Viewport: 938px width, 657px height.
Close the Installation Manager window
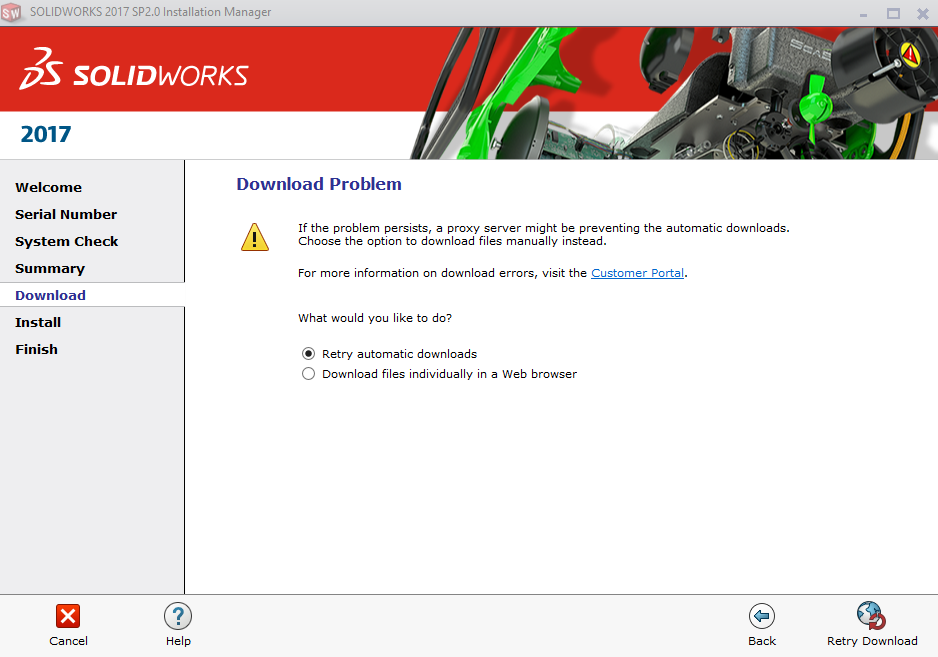[x=921, y=13]
